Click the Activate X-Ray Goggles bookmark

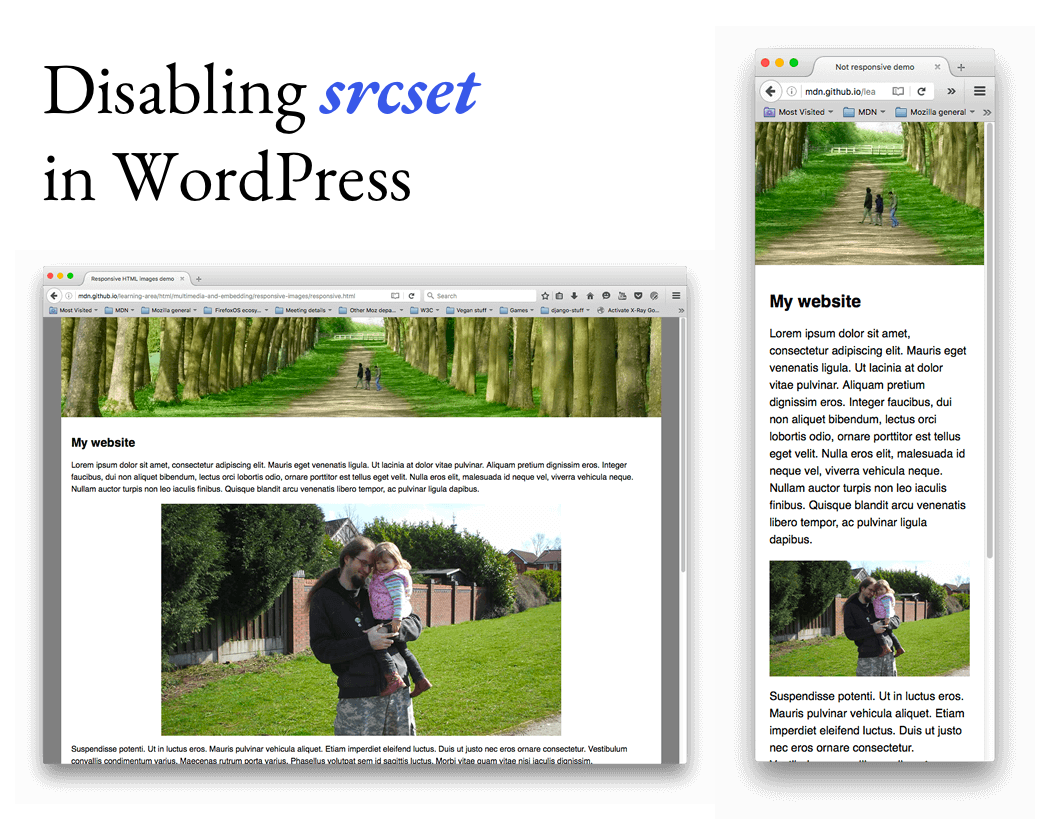pyautogui.click(x=632, y=310)
